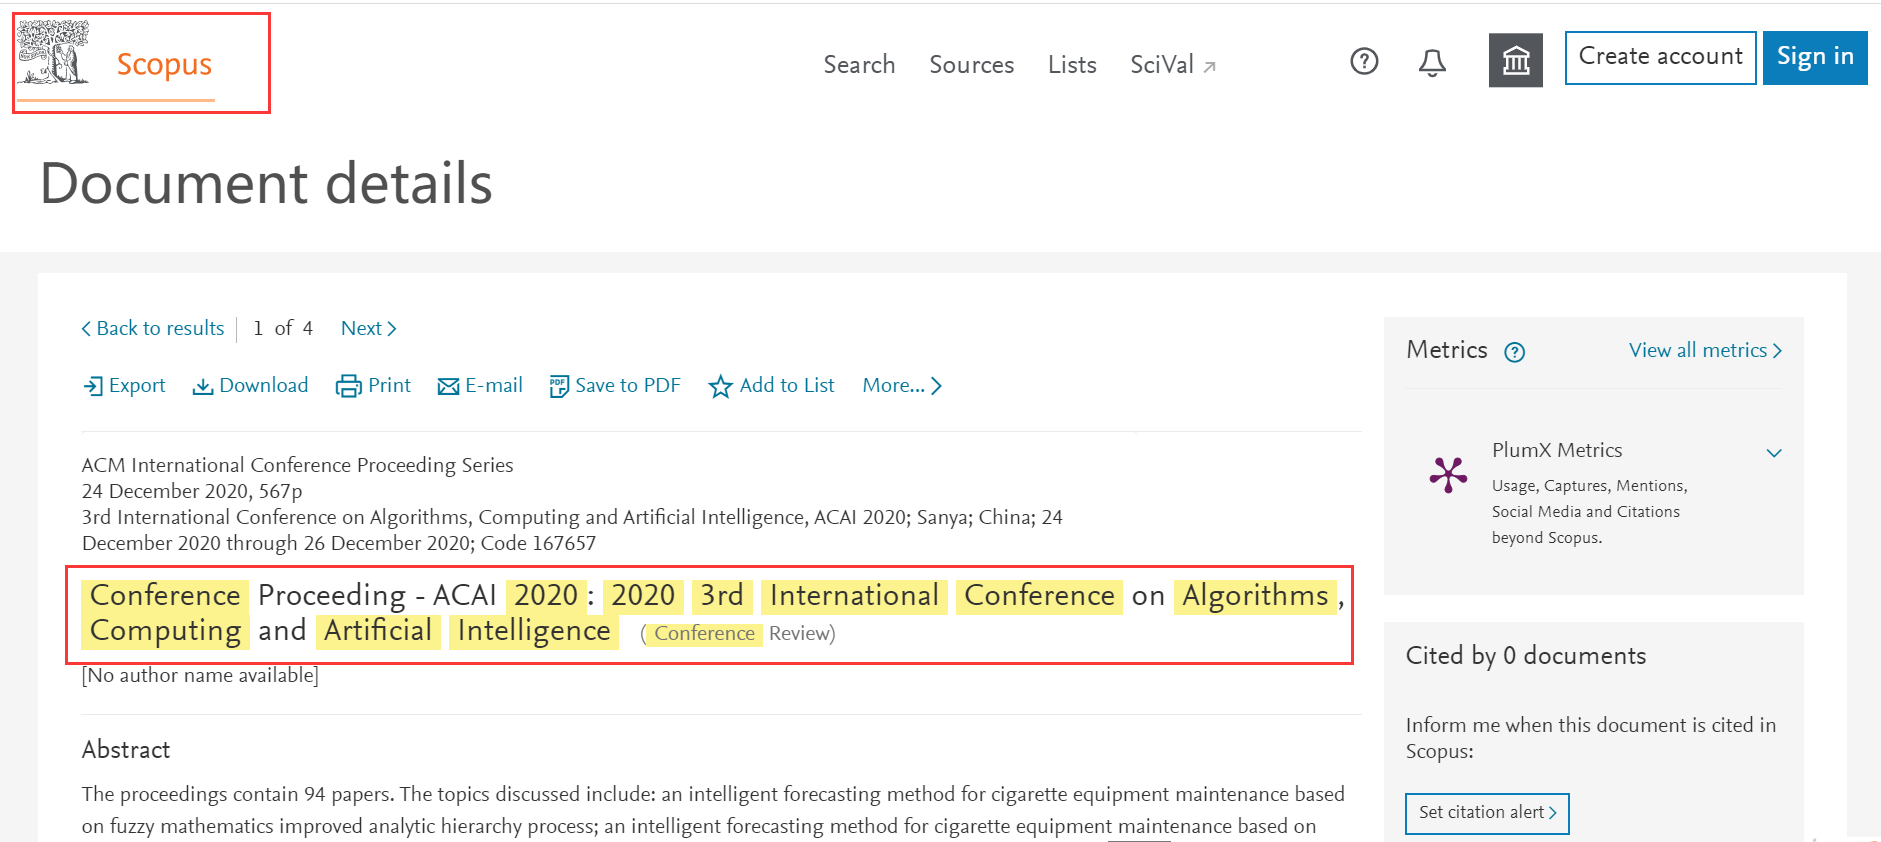Screen dimensions: 1881x842
Task: Open the Search menu item
Action: pos(859,65)
